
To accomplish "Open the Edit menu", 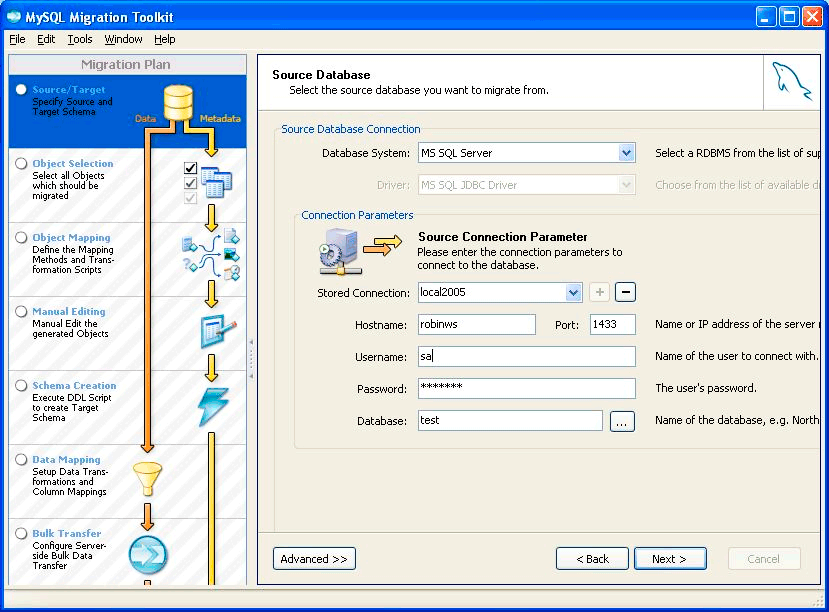I will click(x=46, y=39).
